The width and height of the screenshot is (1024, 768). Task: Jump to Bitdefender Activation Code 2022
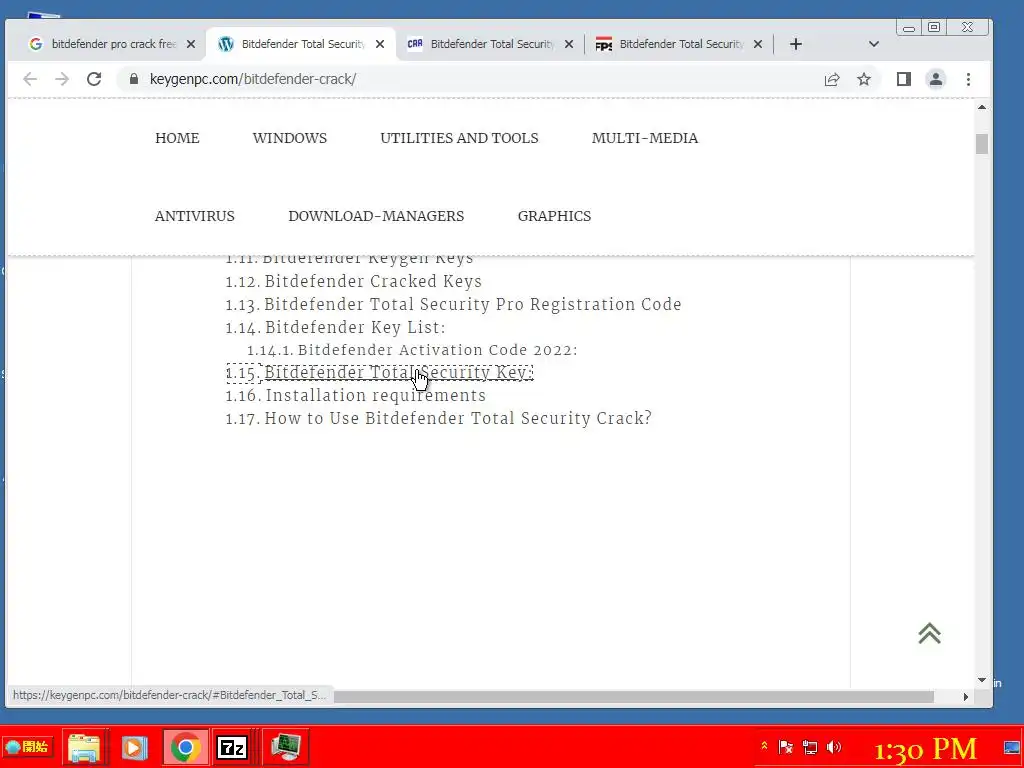click(438, 350)
